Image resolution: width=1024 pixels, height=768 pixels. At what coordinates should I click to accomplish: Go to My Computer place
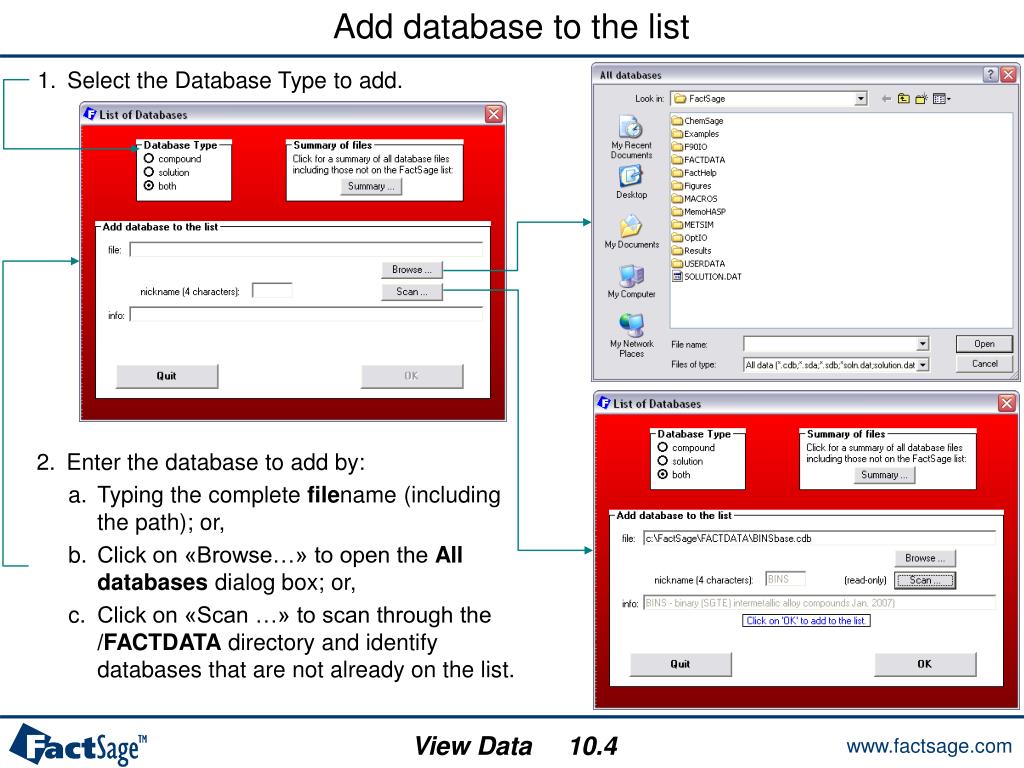point(631,281)
